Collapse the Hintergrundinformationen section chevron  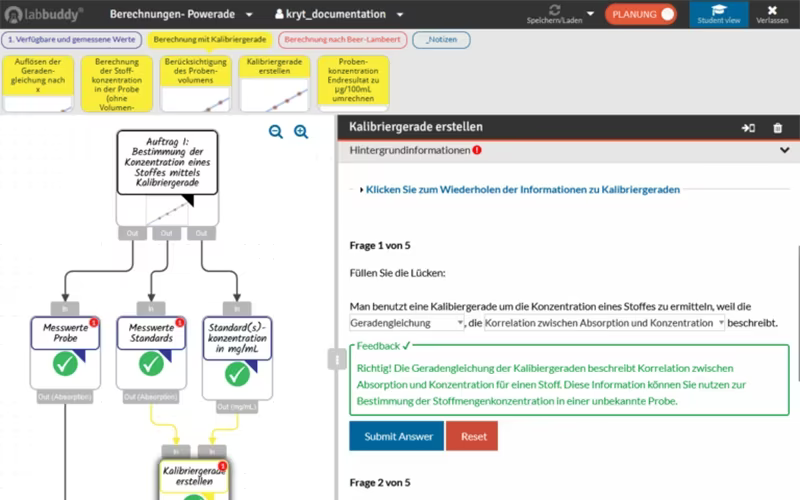785,151
